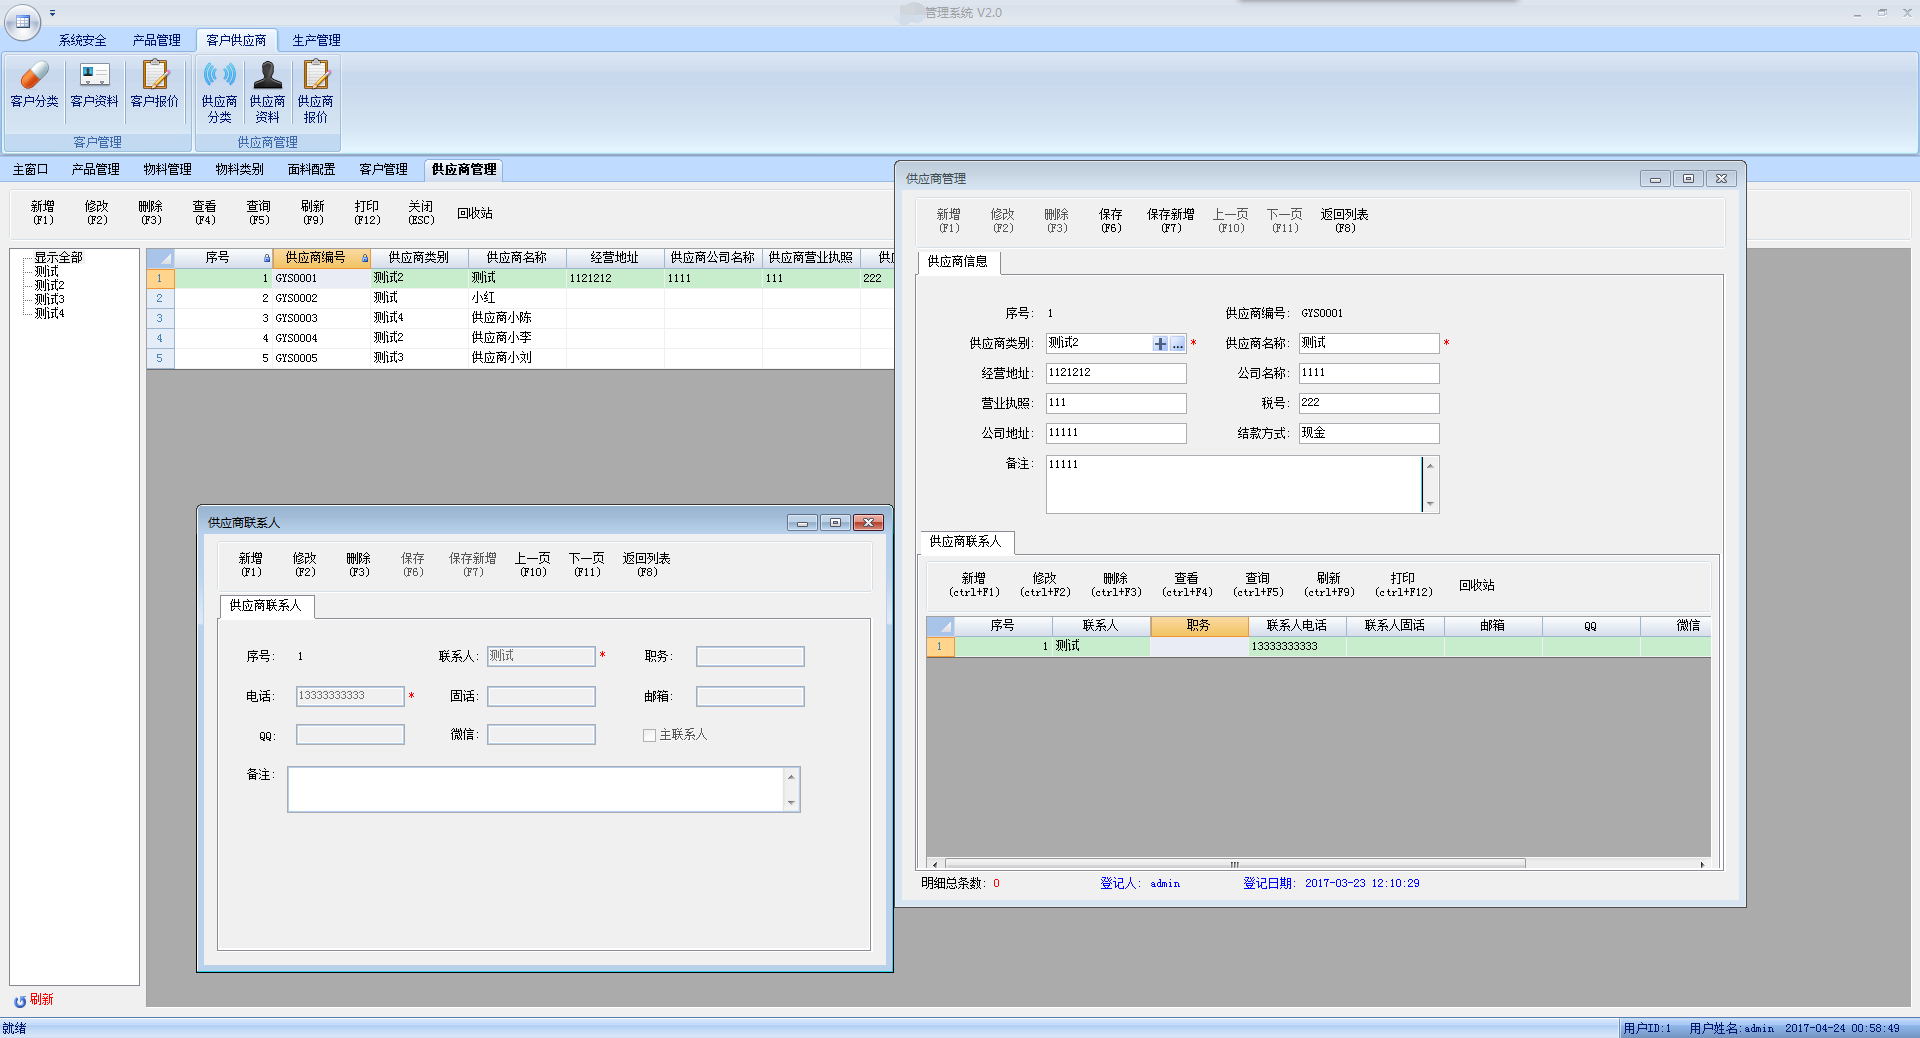Switch to the 主窗口 document tab

[x=30, y=169]
